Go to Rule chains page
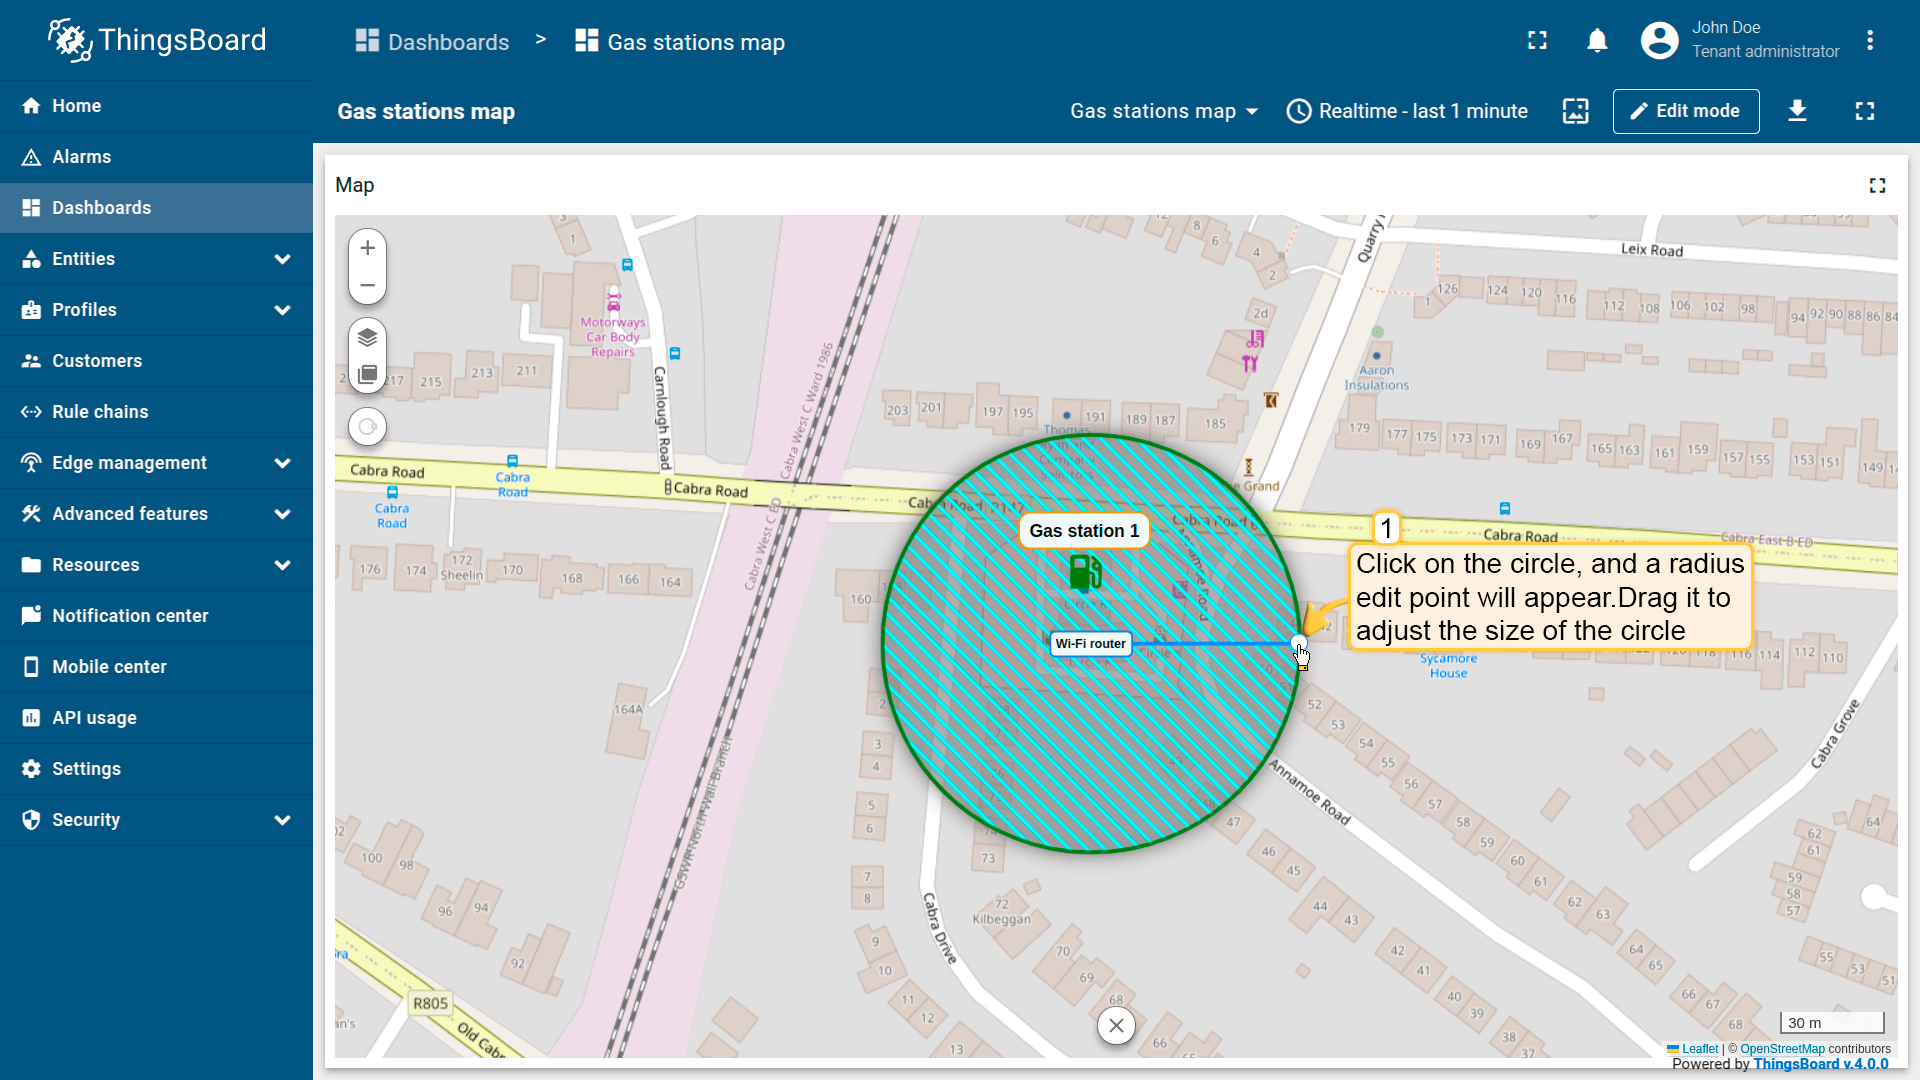Image resolution: width=1920 pixels, height=1080 pixels. coord(100,412)
